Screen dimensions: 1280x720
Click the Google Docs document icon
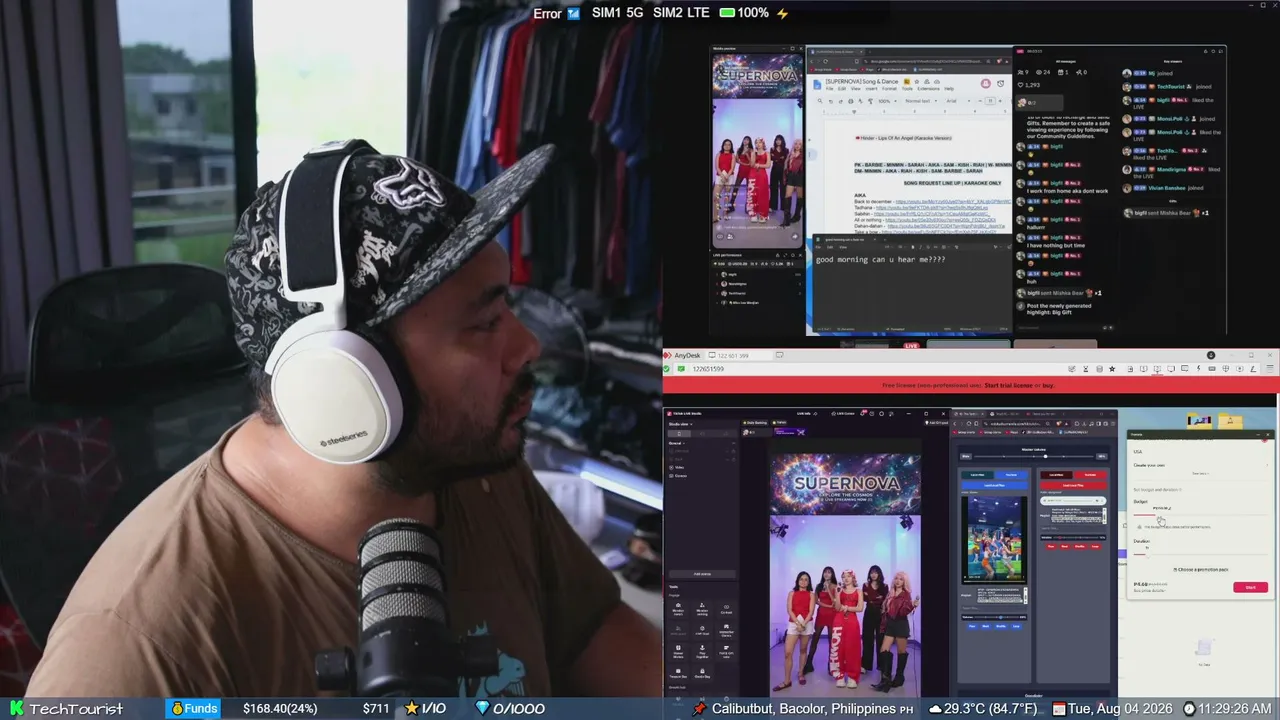point(817,85)
